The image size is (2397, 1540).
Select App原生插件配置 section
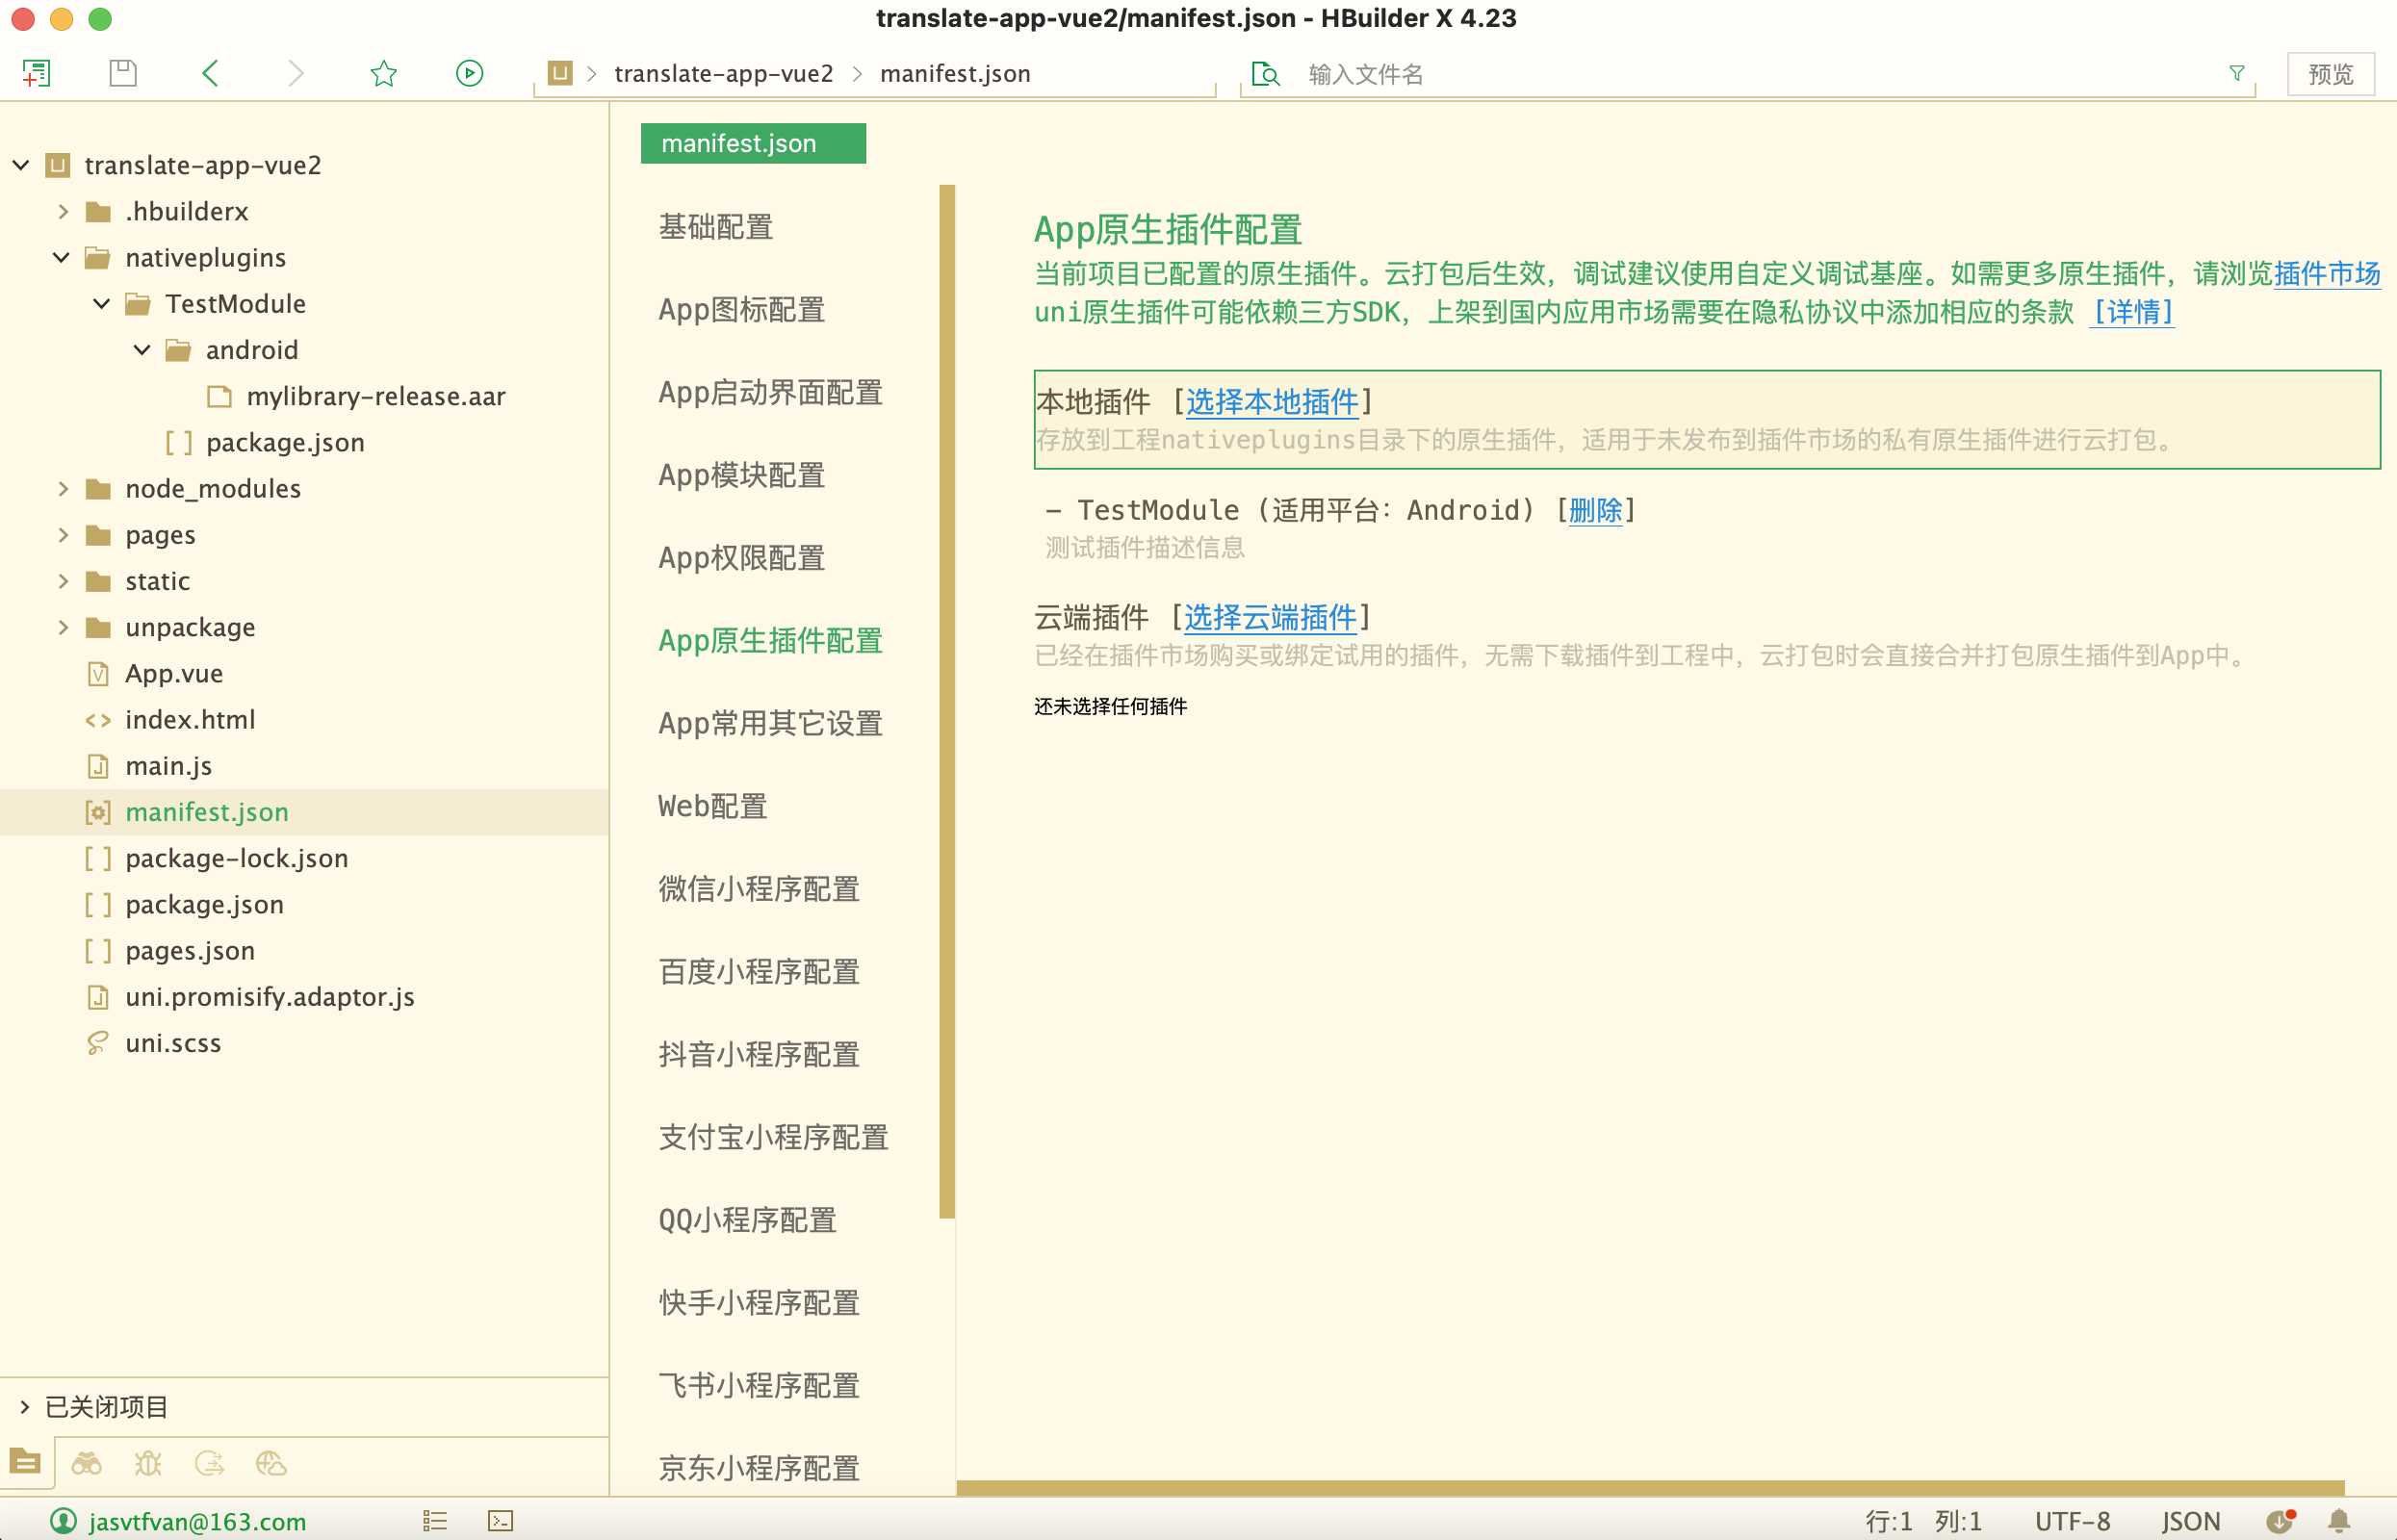tap(770, 641)
